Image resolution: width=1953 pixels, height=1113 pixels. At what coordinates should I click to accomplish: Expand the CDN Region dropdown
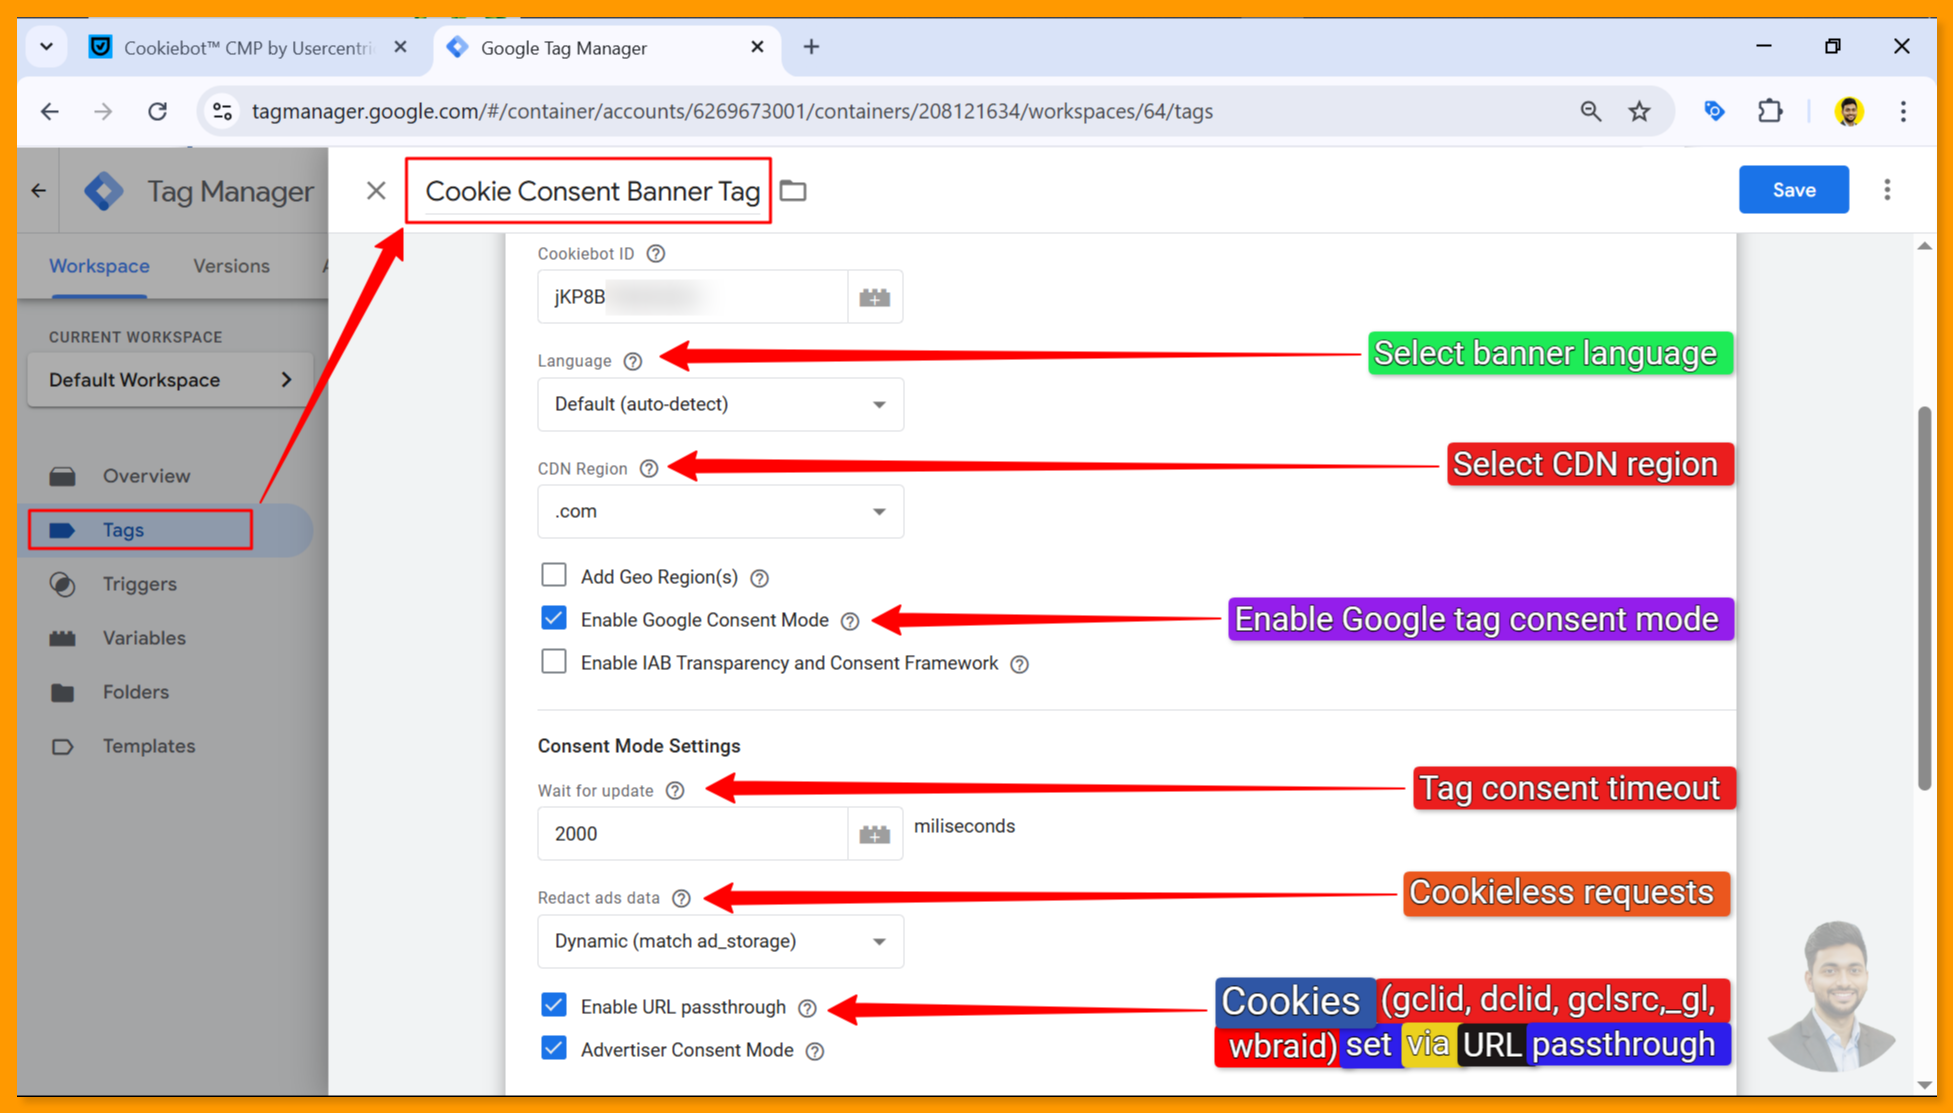720,511
